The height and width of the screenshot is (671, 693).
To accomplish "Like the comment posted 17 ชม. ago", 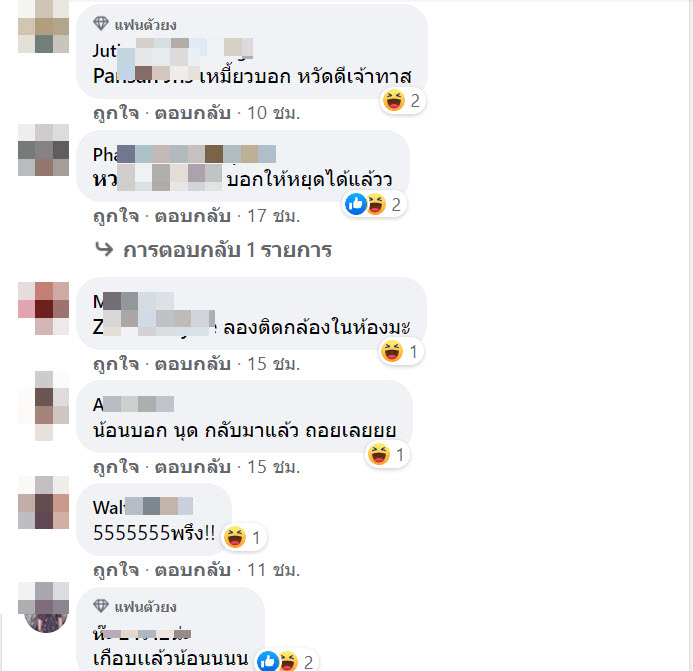I will click(116, 216).
